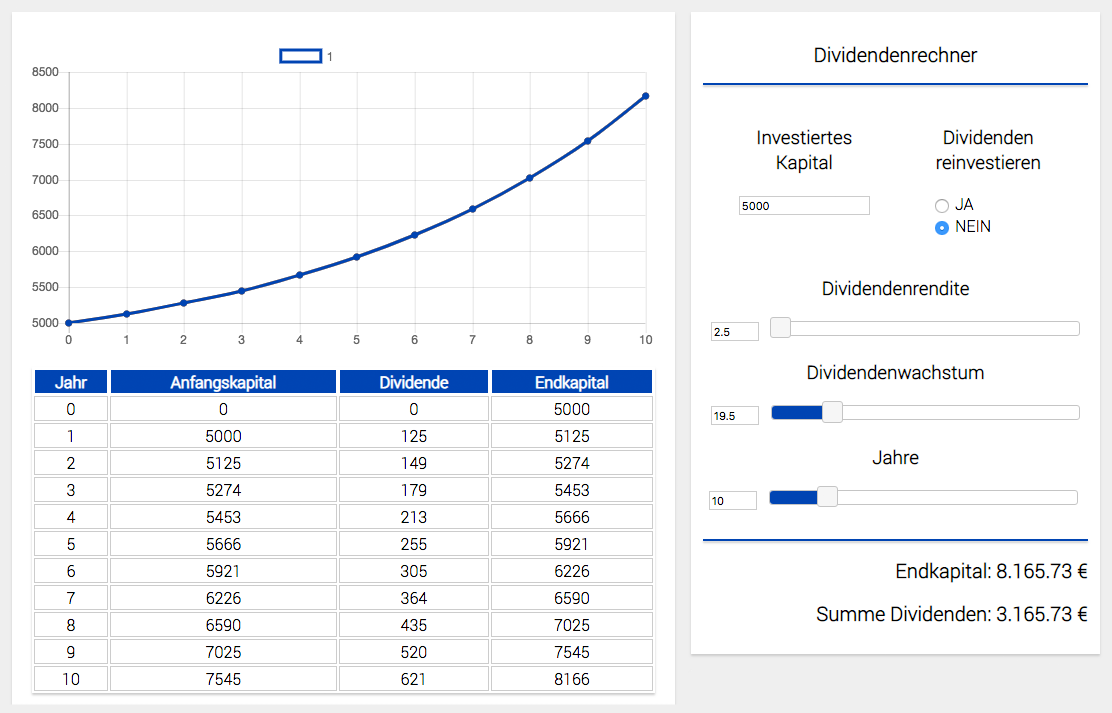The height and width of the screenshot is (713, 1112).
Task: Click the Endkapital cell 6226
Action: coord(572,571)
